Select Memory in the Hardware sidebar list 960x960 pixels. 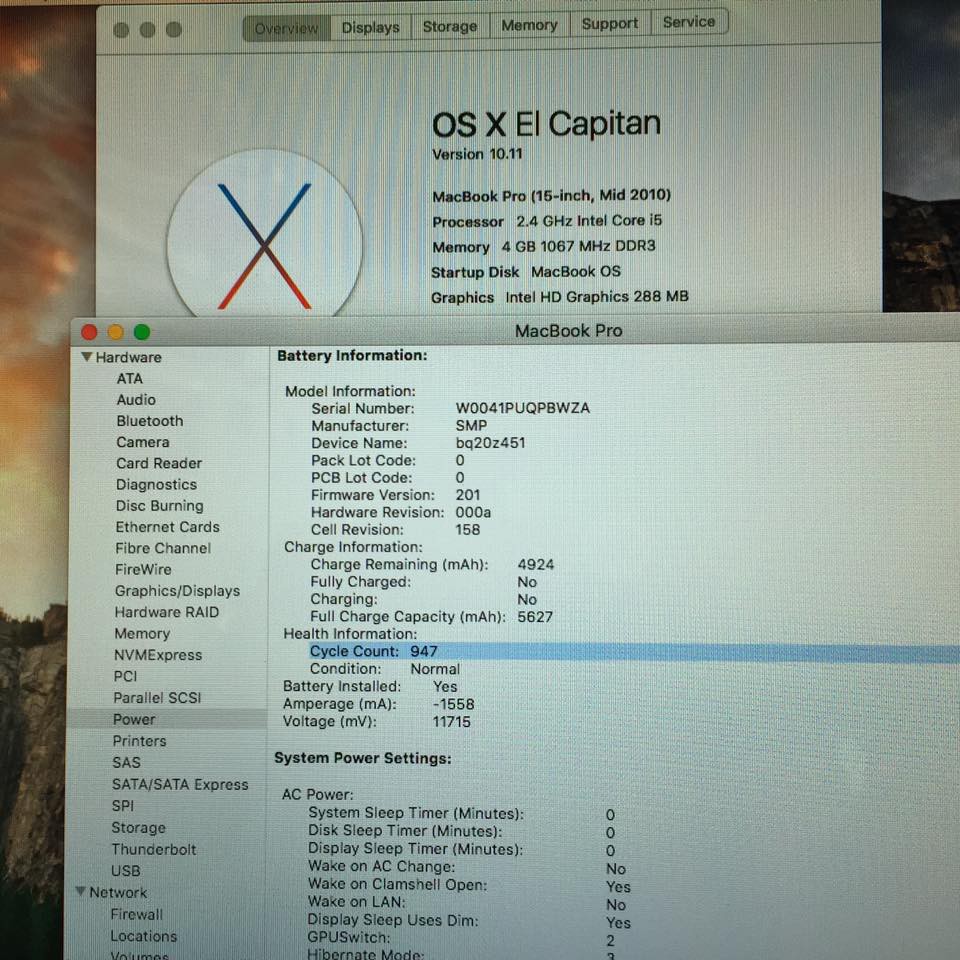[142, 634]
